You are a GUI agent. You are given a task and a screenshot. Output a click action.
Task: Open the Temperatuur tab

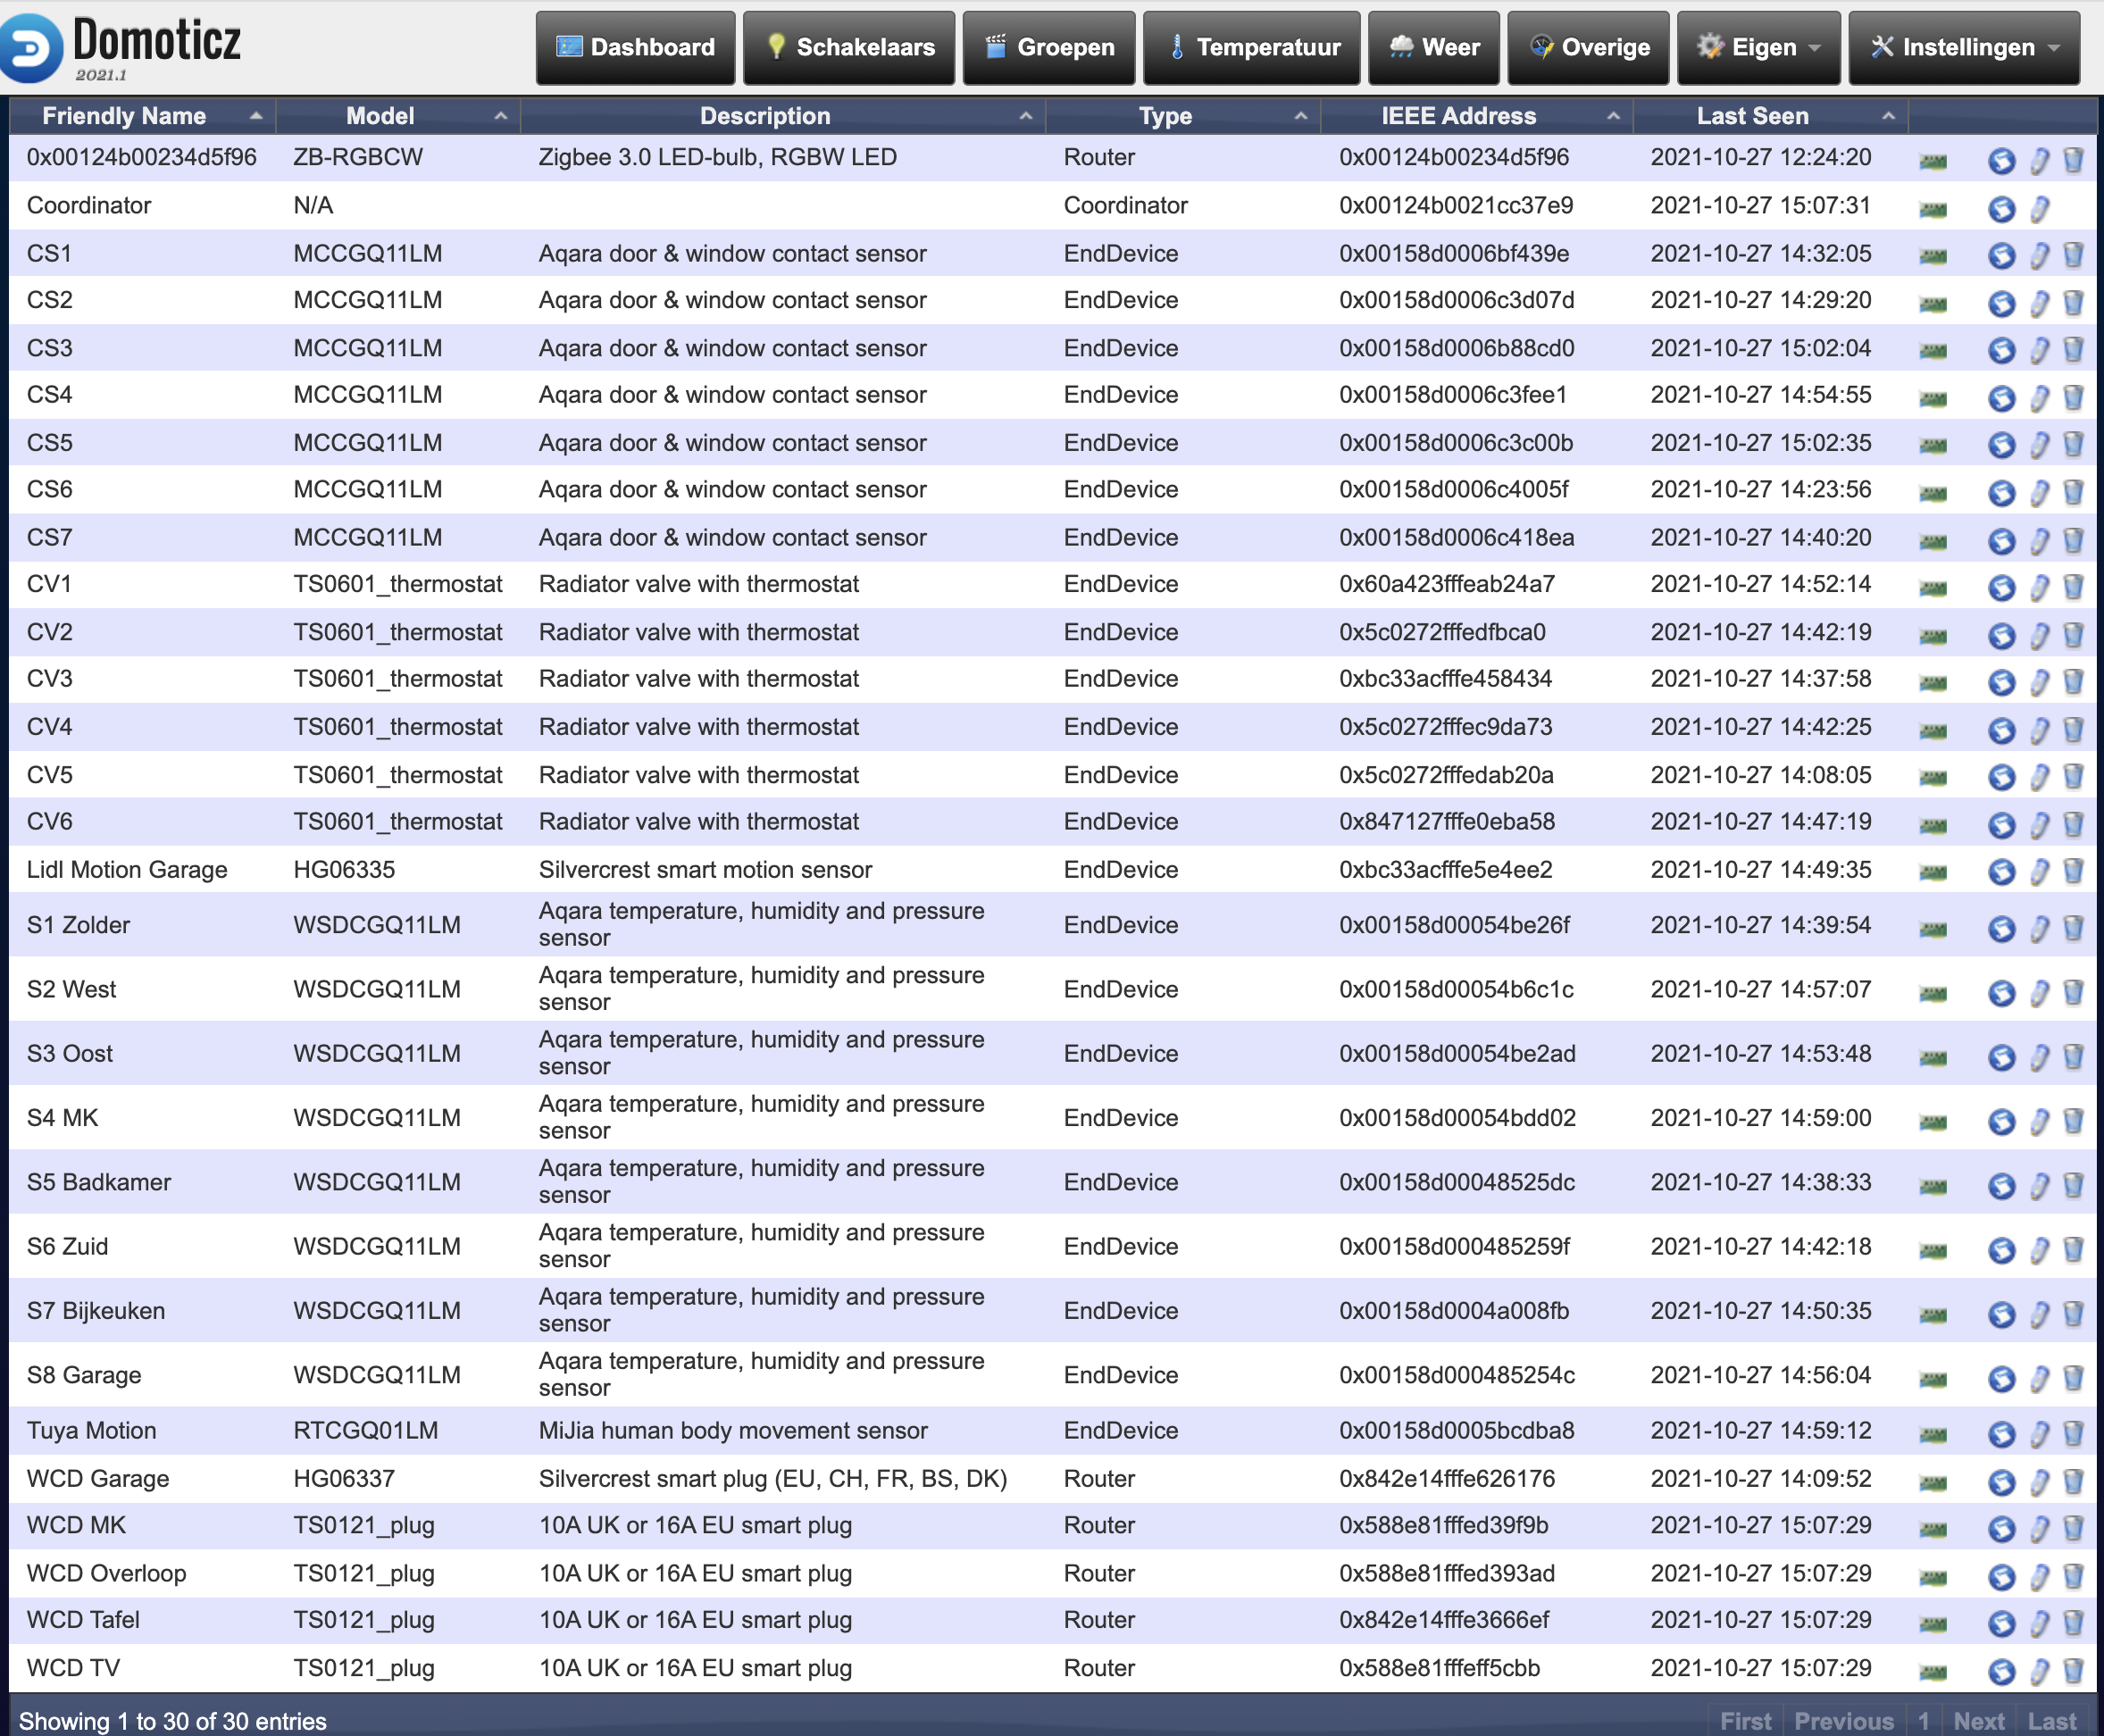pos(1252,47)
